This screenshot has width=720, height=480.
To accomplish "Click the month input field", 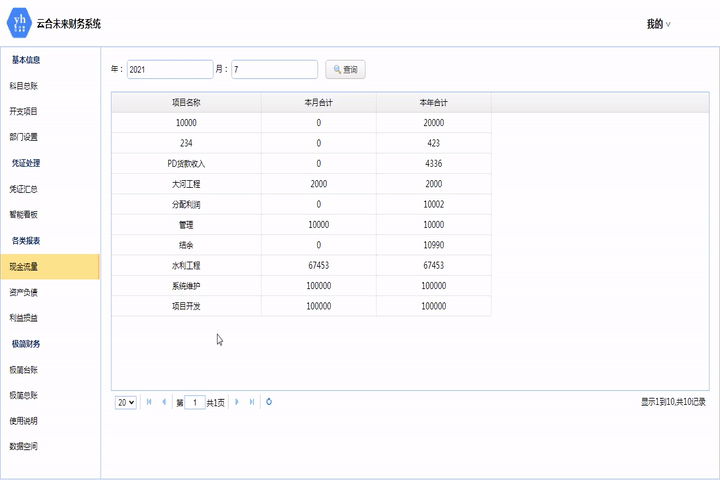I will tap(274, 70).
